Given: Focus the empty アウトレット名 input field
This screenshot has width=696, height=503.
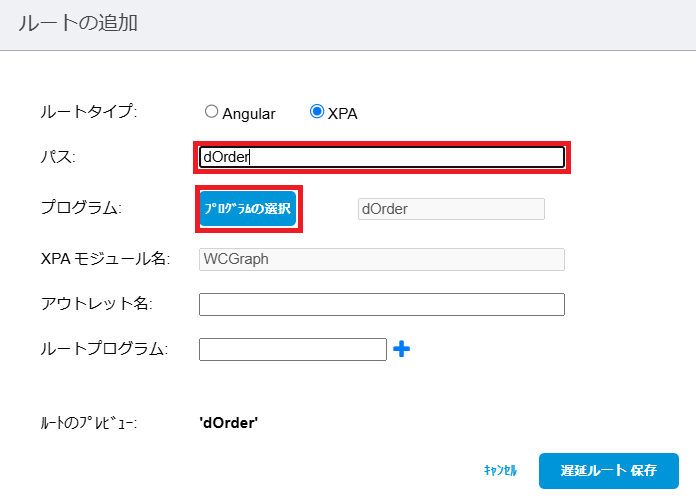Looking at the screenshot, I should point(382,305).
